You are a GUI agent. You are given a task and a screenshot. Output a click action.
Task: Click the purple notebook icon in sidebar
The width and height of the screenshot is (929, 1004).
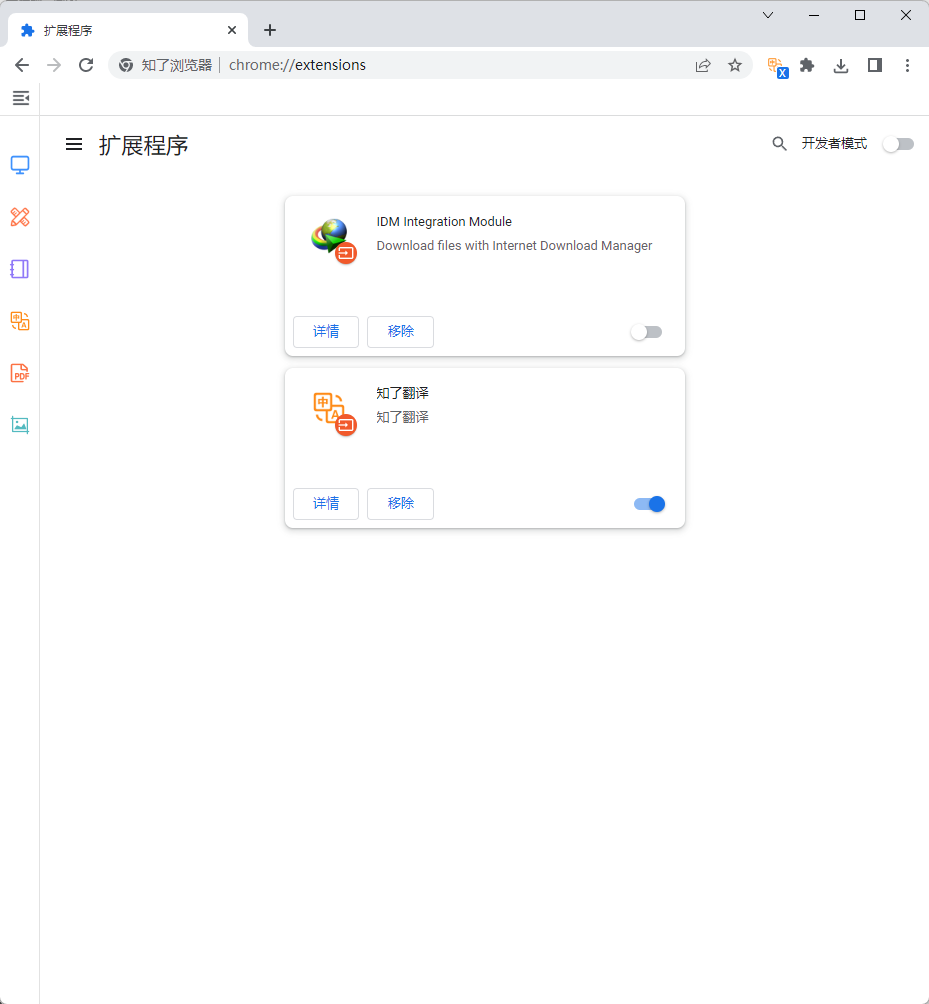coord(20,269)
